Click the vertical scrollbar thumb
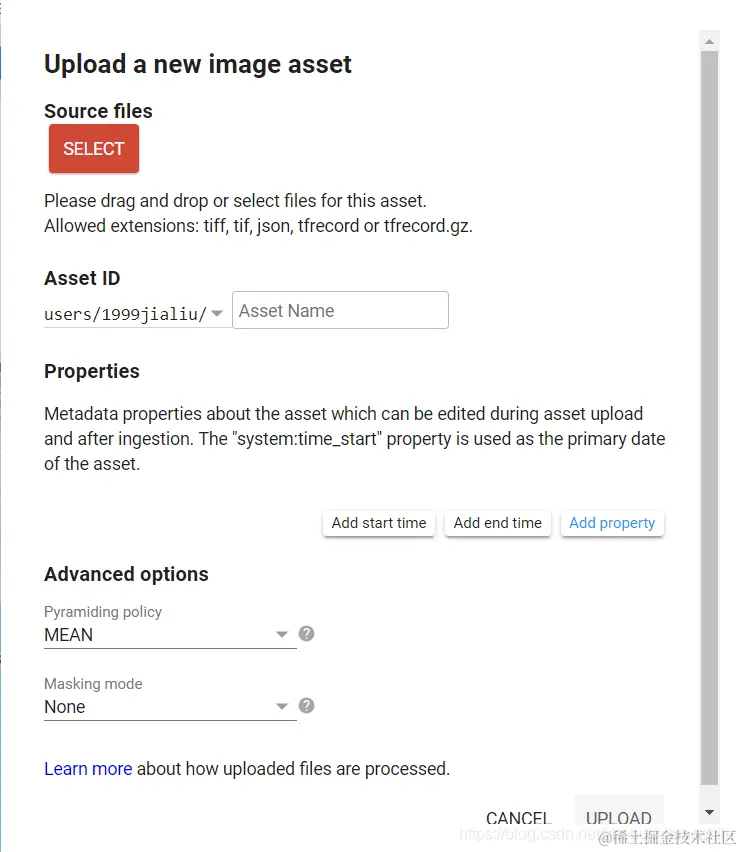 coord(709,418)
